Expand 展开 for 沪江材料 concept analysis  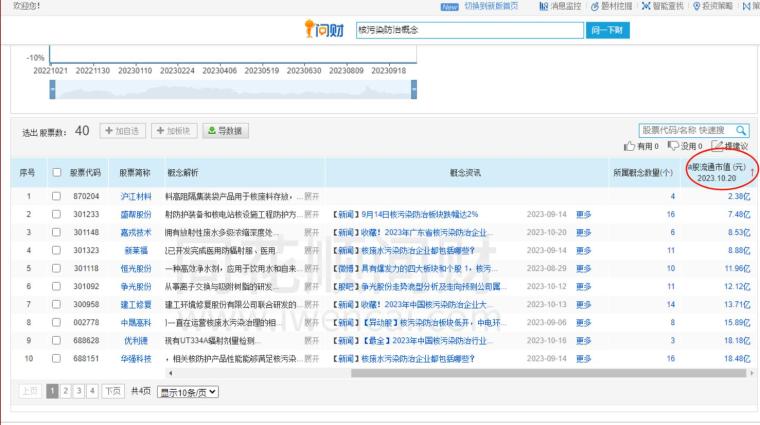[x=312, y=196]
